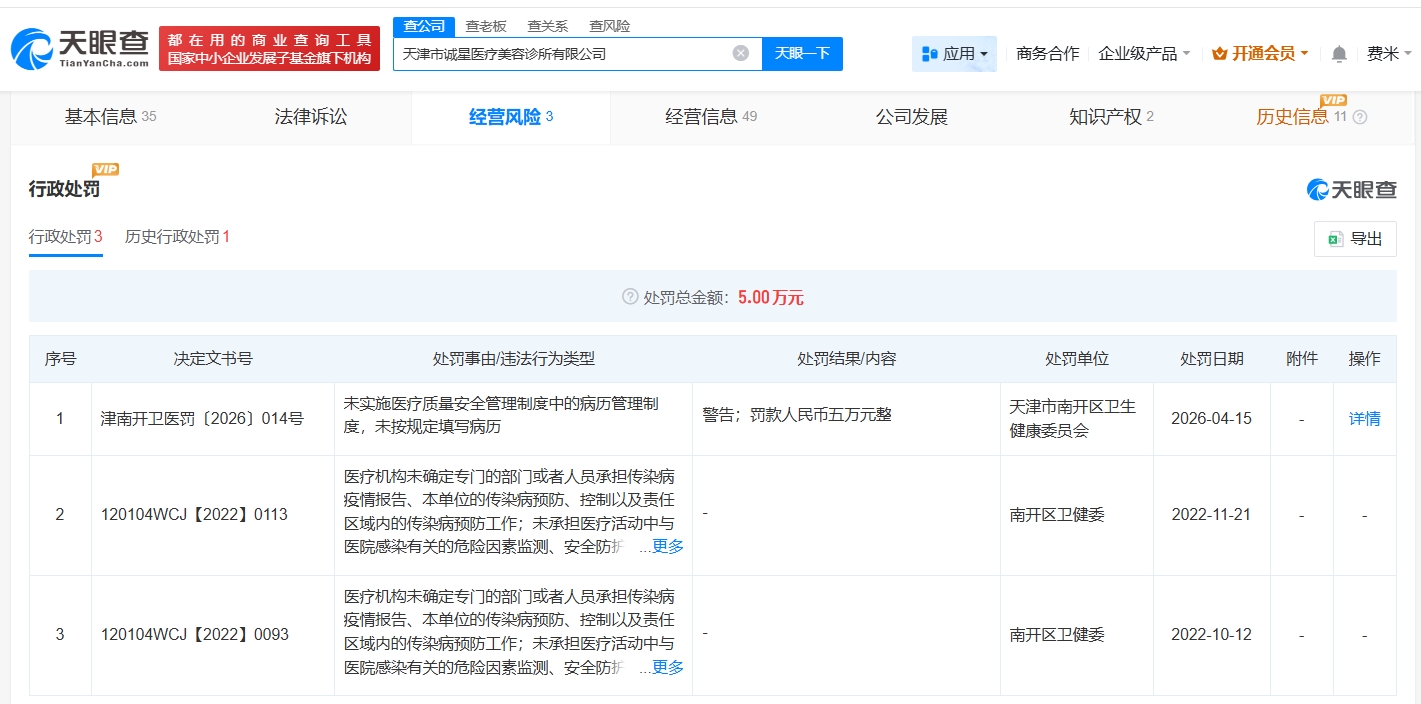Click the help question icon beside 历史信息
The width and height of the screenshot is (1421, 704).
[1359, 118]
